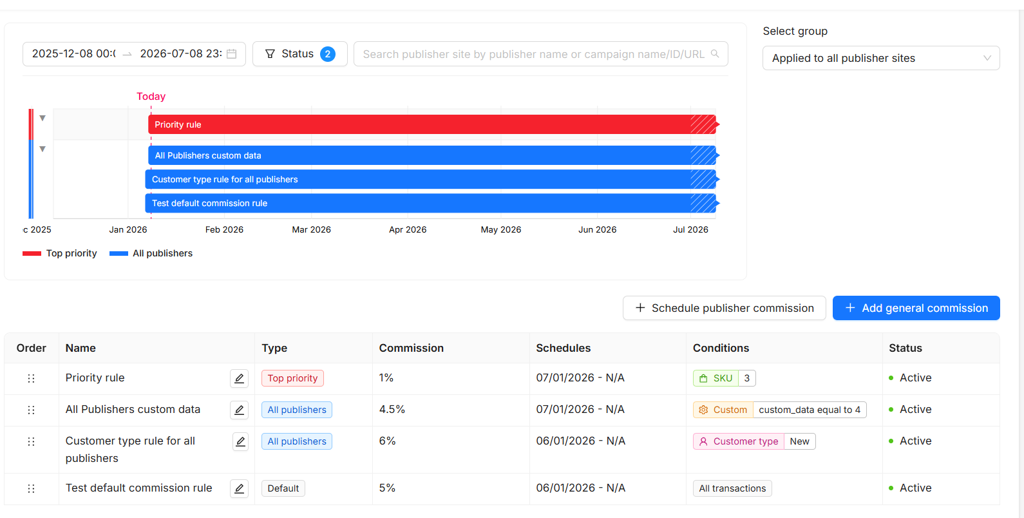Click edit pencil for All Publishers custom data
The height and width of the screenshot is (518, 1024).
click(x=239, y=410)
